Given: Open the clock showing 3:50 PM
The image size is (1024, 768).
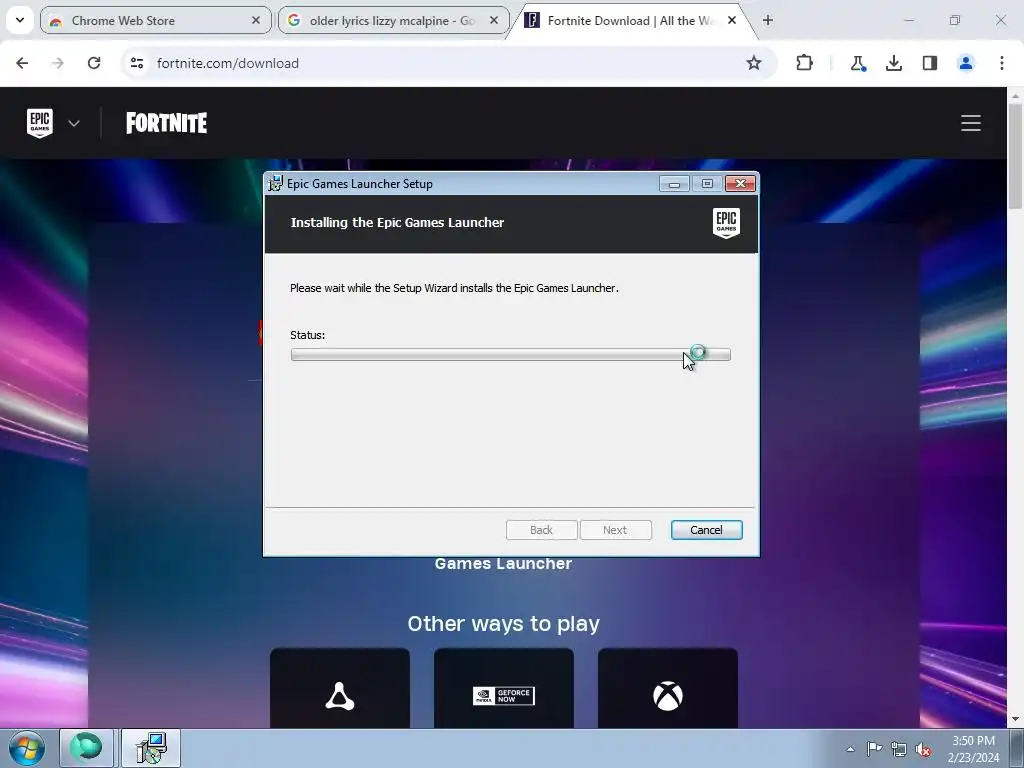Looking at the screenshot, I should tap(973, 749).
